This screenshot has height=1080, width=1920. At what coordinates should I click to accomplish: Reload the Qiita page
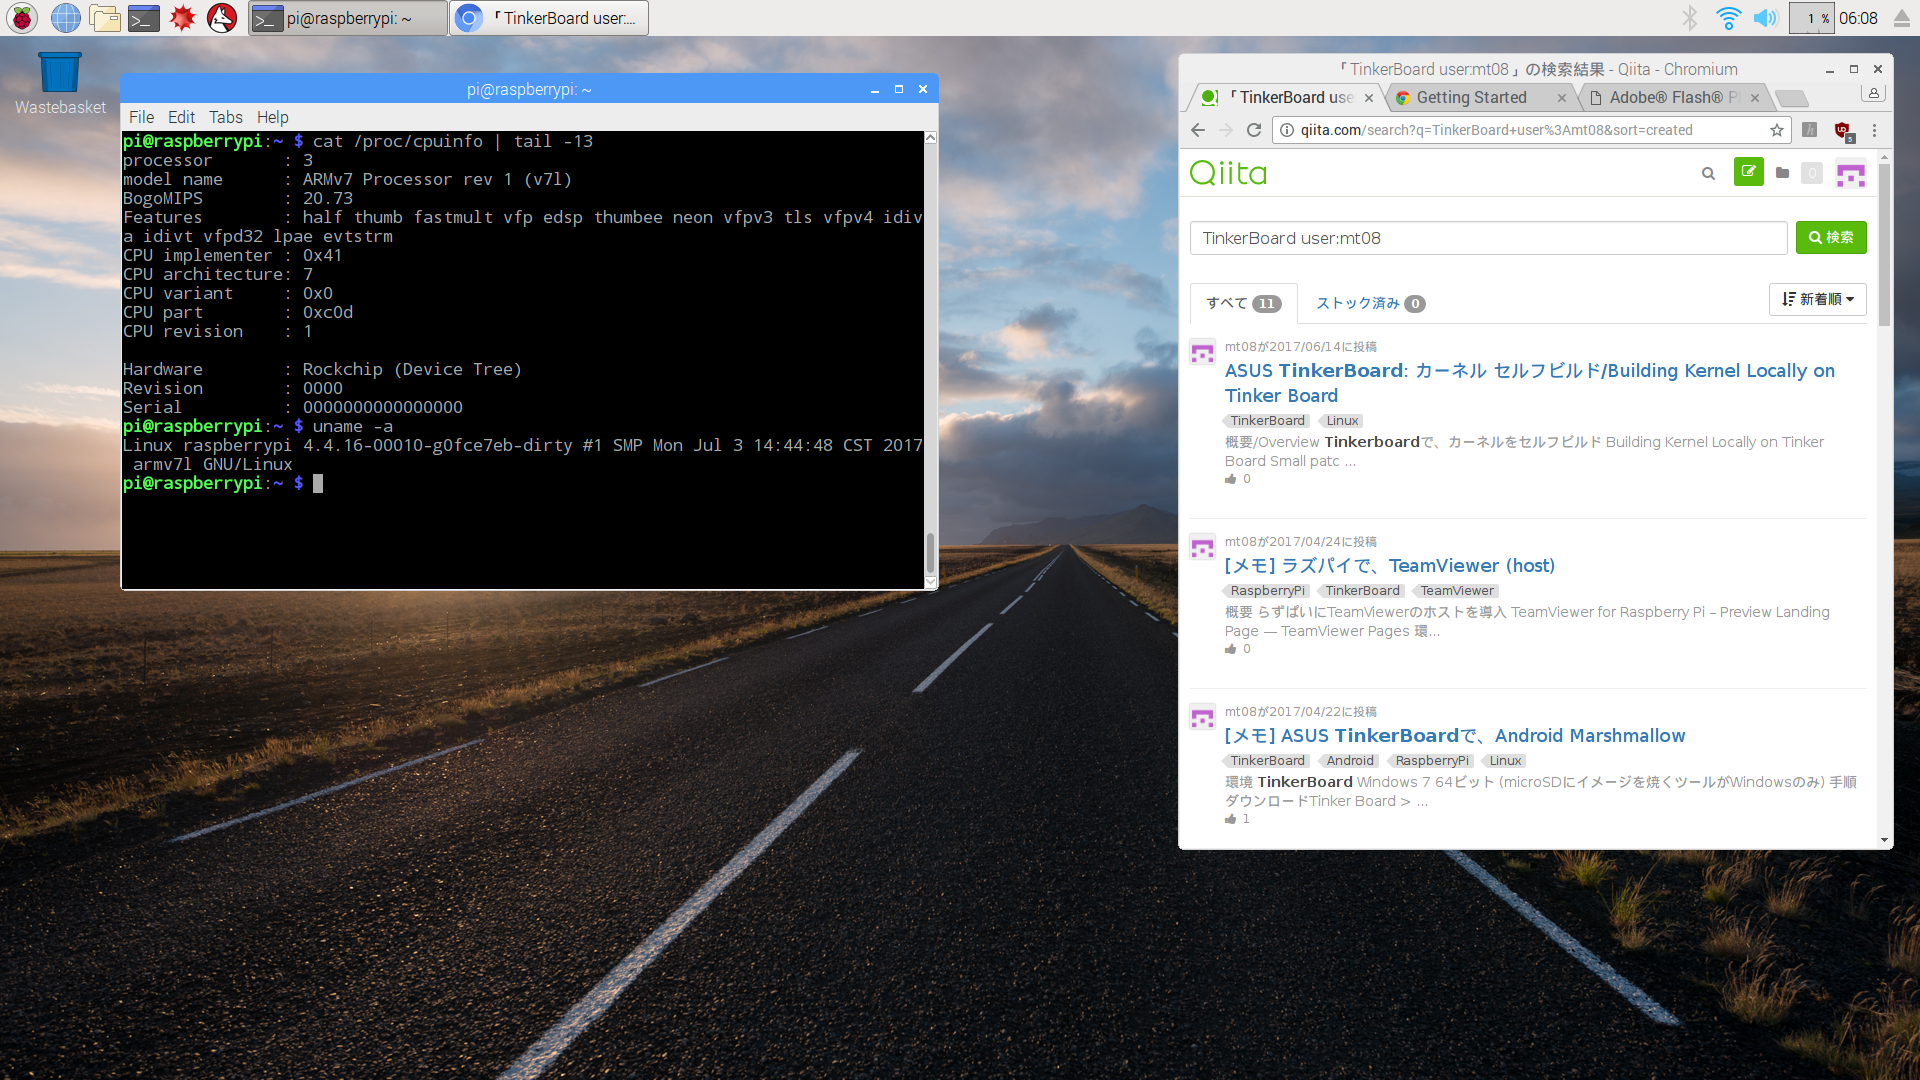click(1254, 130)
